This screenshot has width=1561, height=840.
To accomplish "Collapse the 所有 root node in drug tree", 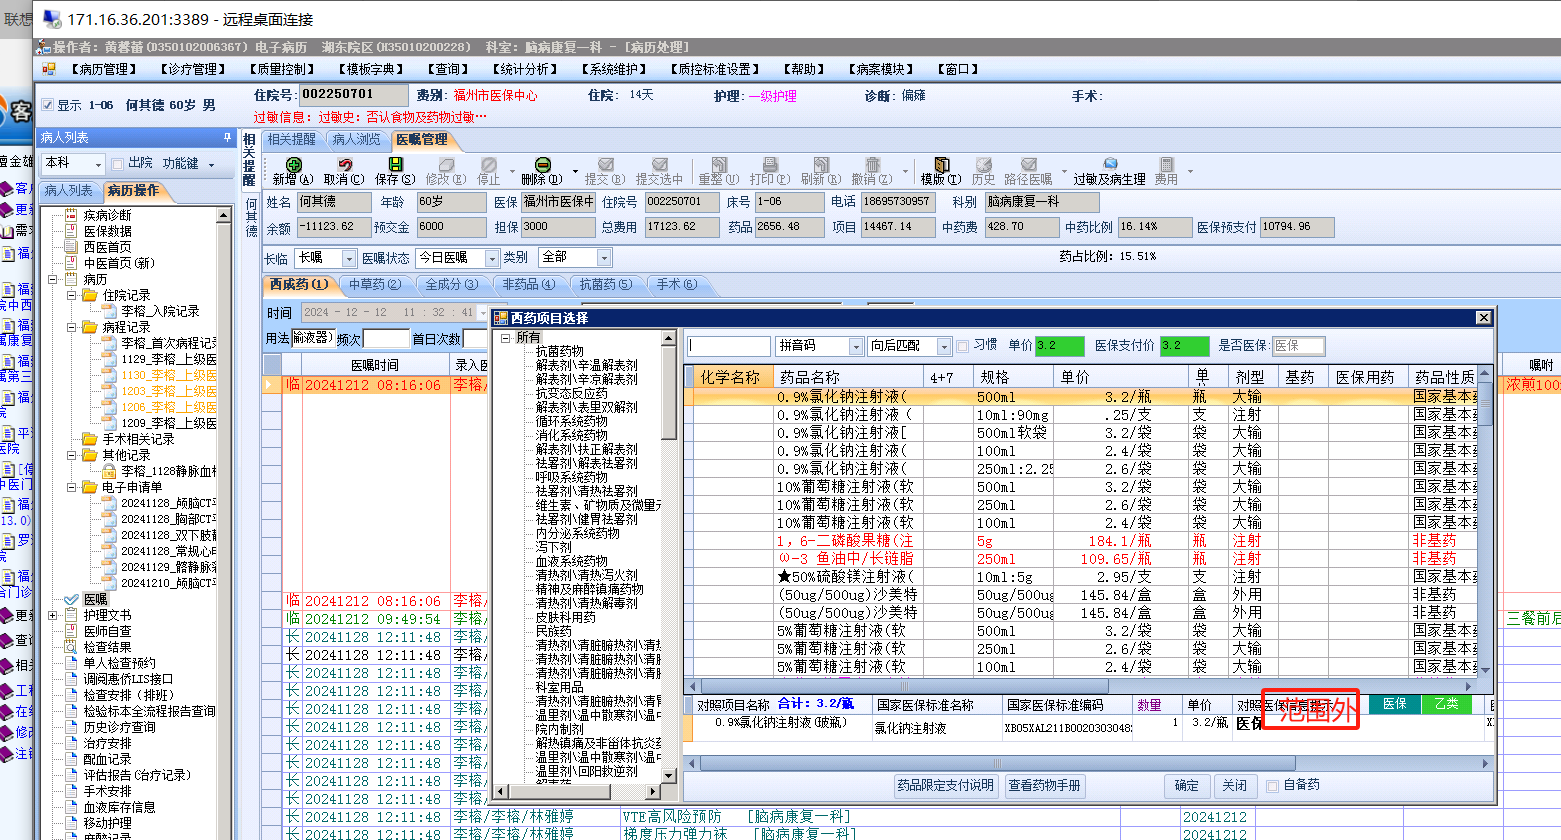I will point(507,338).
